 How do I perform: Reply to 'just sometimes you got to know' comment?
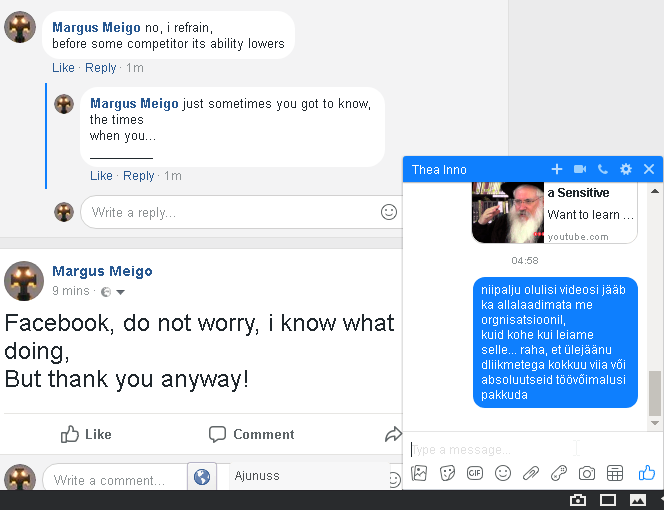(x=138, y=176)
